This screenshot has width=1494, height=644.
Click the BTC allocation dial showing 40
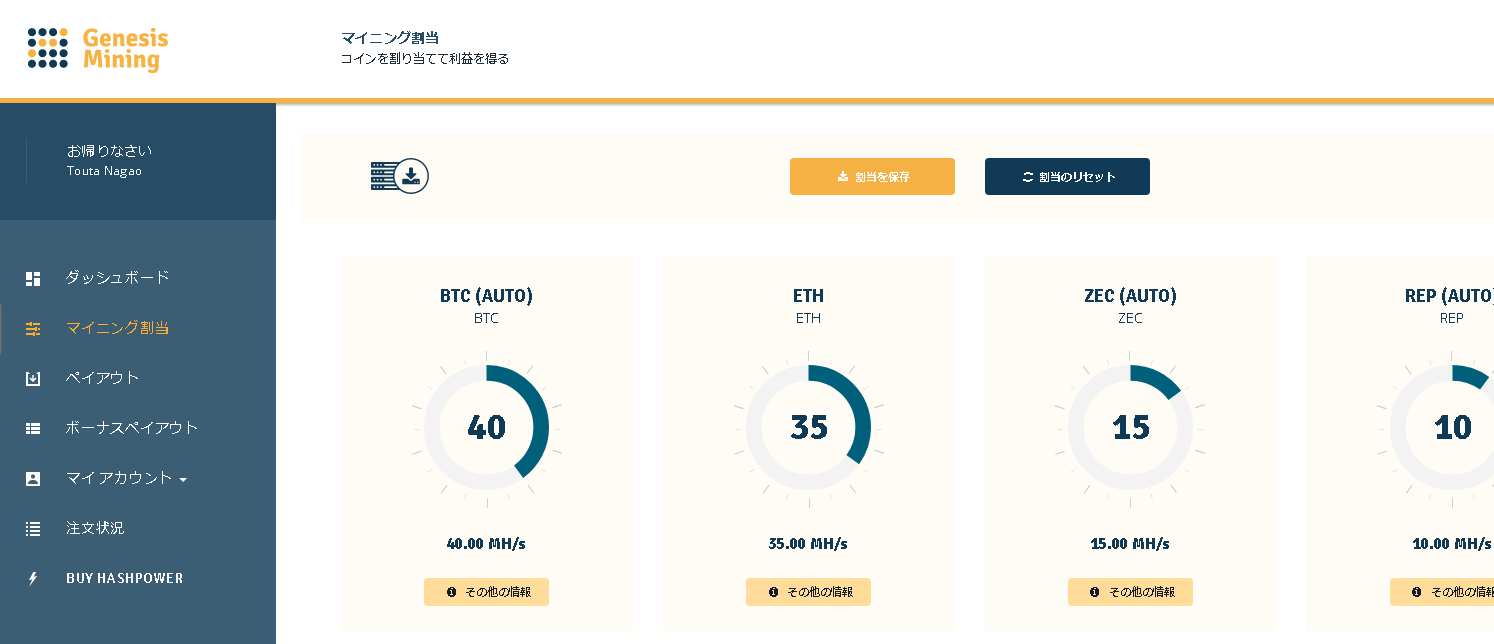point(486,427)
